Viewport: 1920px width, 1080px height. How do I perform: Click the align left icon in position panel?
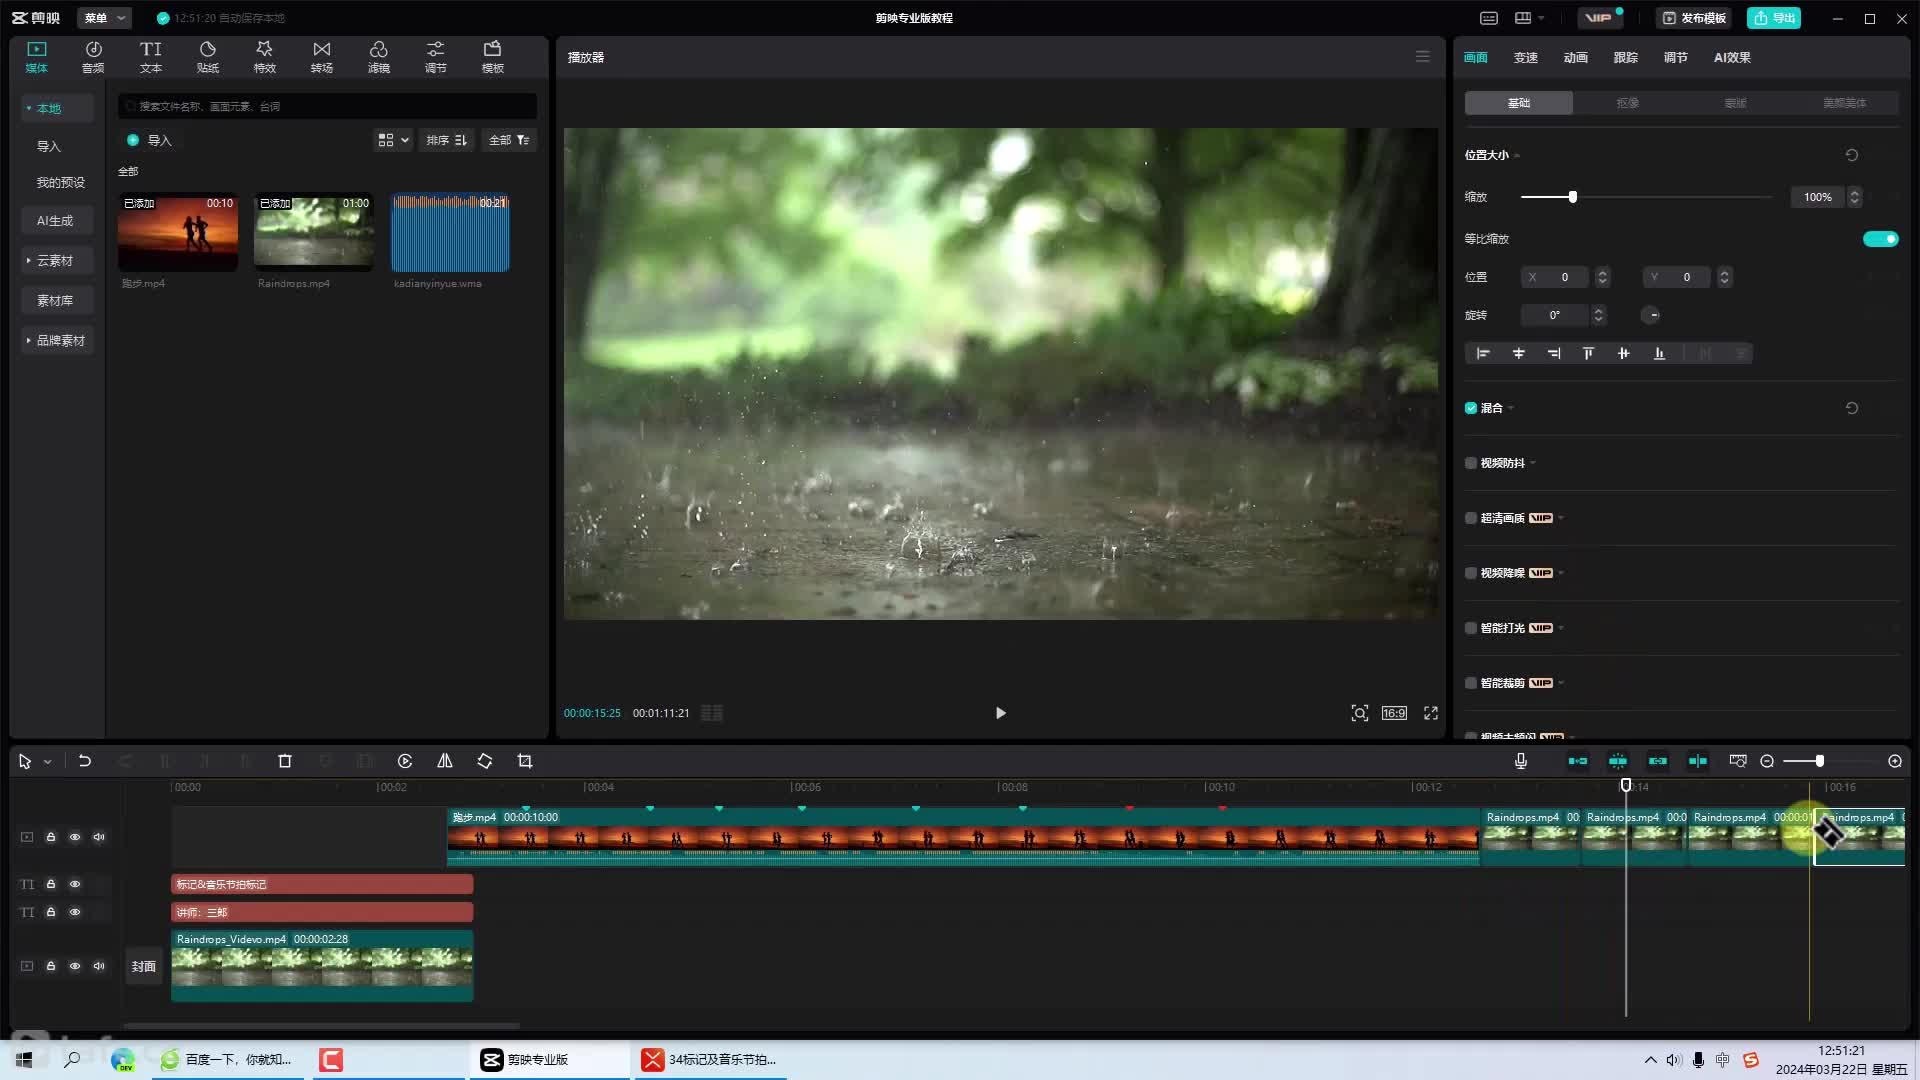pyautogui.click(x=1483, y=353)
